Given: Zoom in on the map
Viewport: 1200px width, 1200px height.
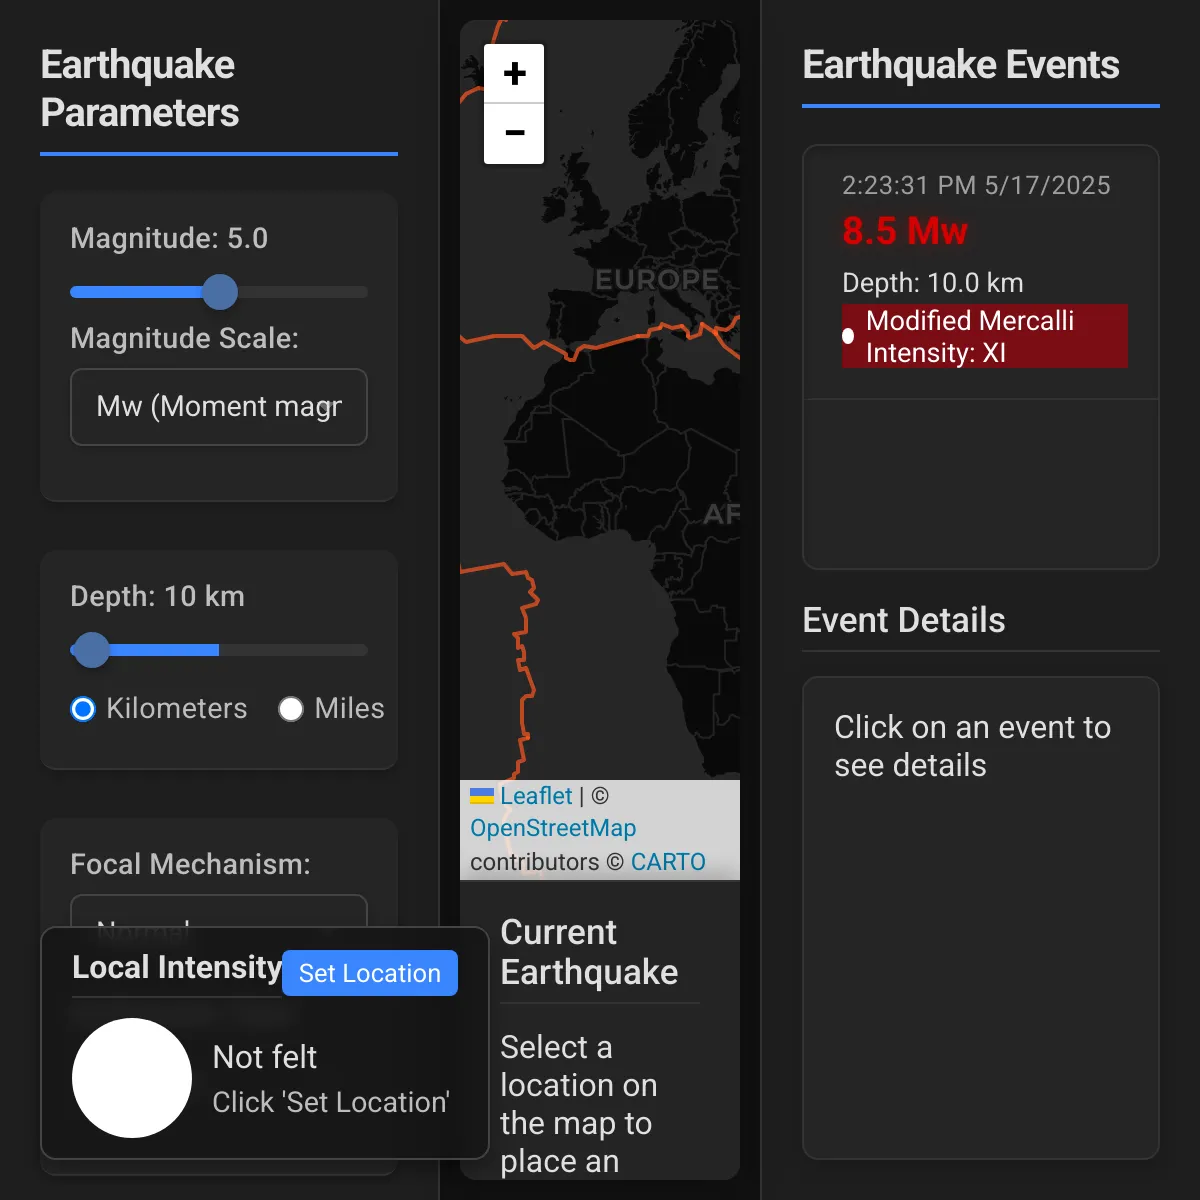Looking at the screenshot, I should [x=514, y=74].
